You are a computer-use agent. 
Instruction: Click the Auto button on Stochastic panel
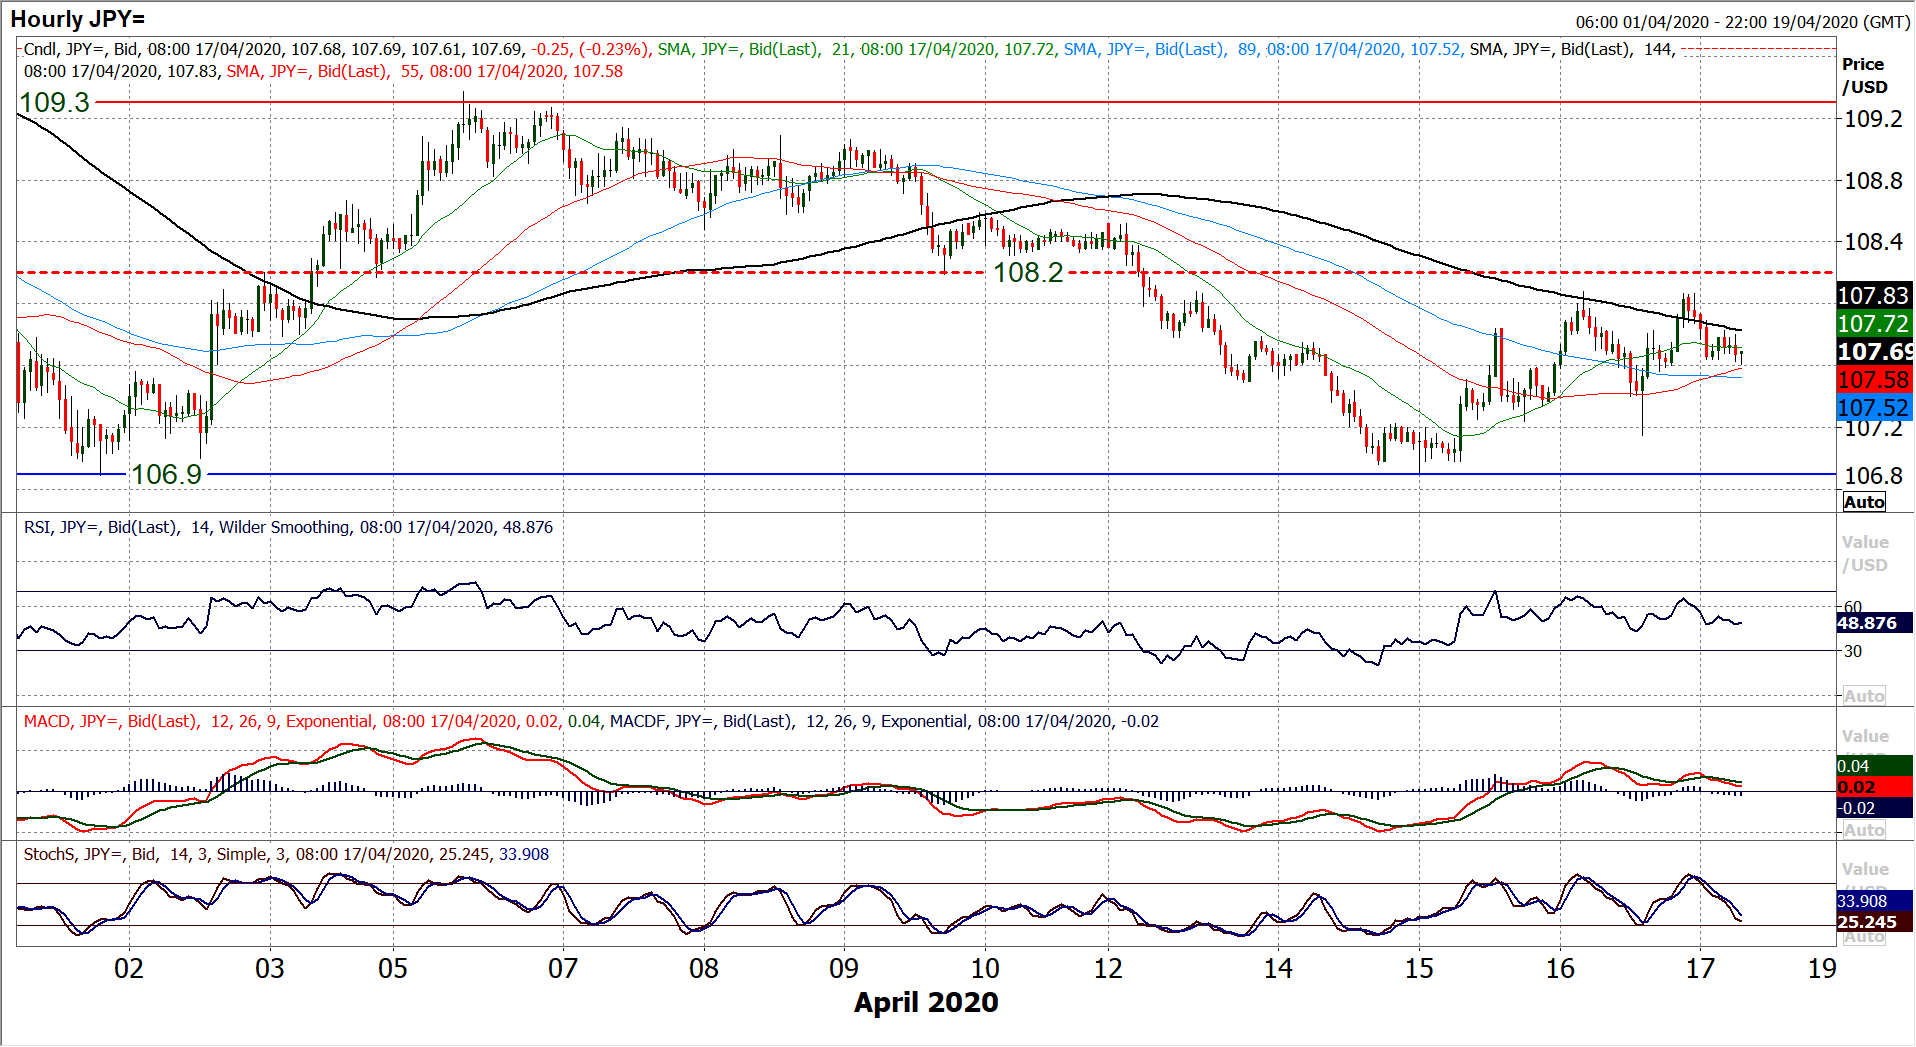(1864, 937)
